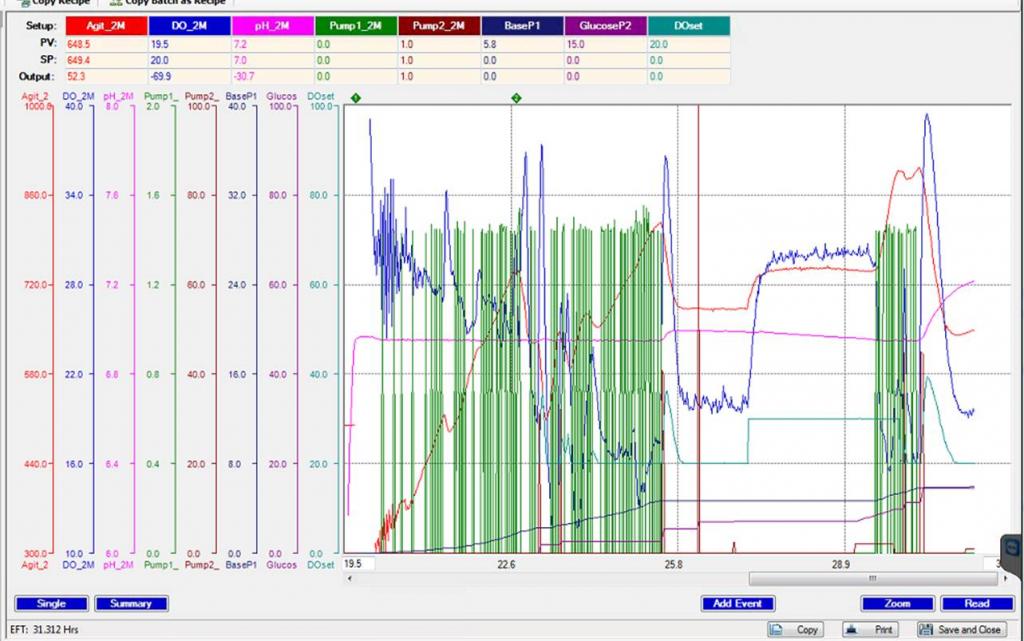Click the BaseP1 PV value 5.8
Screen dimensions: 1024x641
(x=490, y=44)
